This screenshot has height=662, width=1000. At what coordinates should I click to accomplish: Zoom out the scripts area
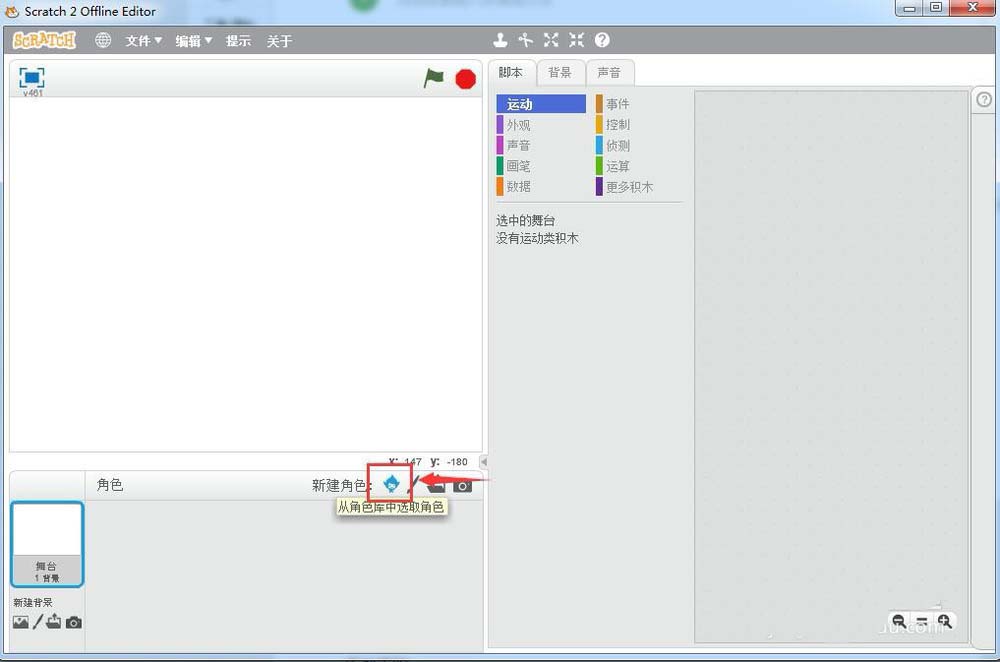click(899, 621)
